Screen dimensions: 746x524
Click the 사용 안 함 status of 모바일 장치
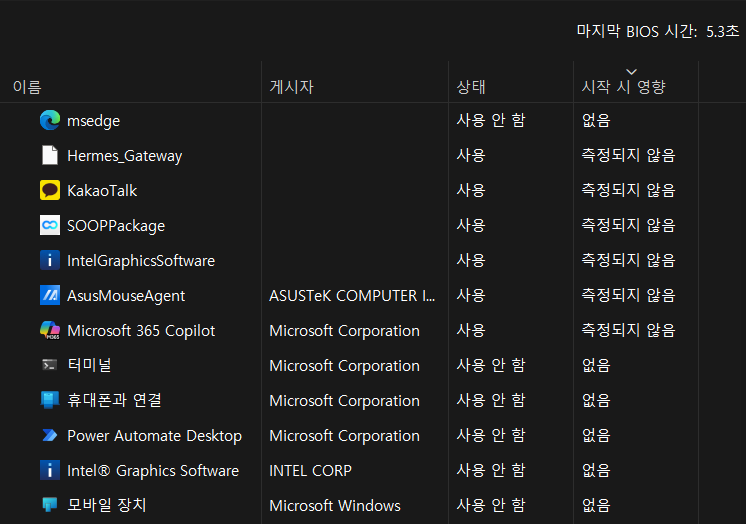point(491,504)
